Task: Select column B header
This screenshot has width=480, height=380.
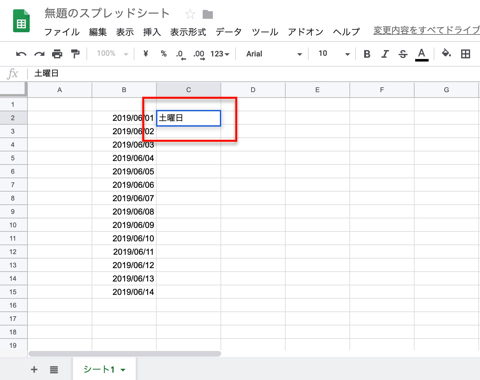Action: [x=124, y=90]
